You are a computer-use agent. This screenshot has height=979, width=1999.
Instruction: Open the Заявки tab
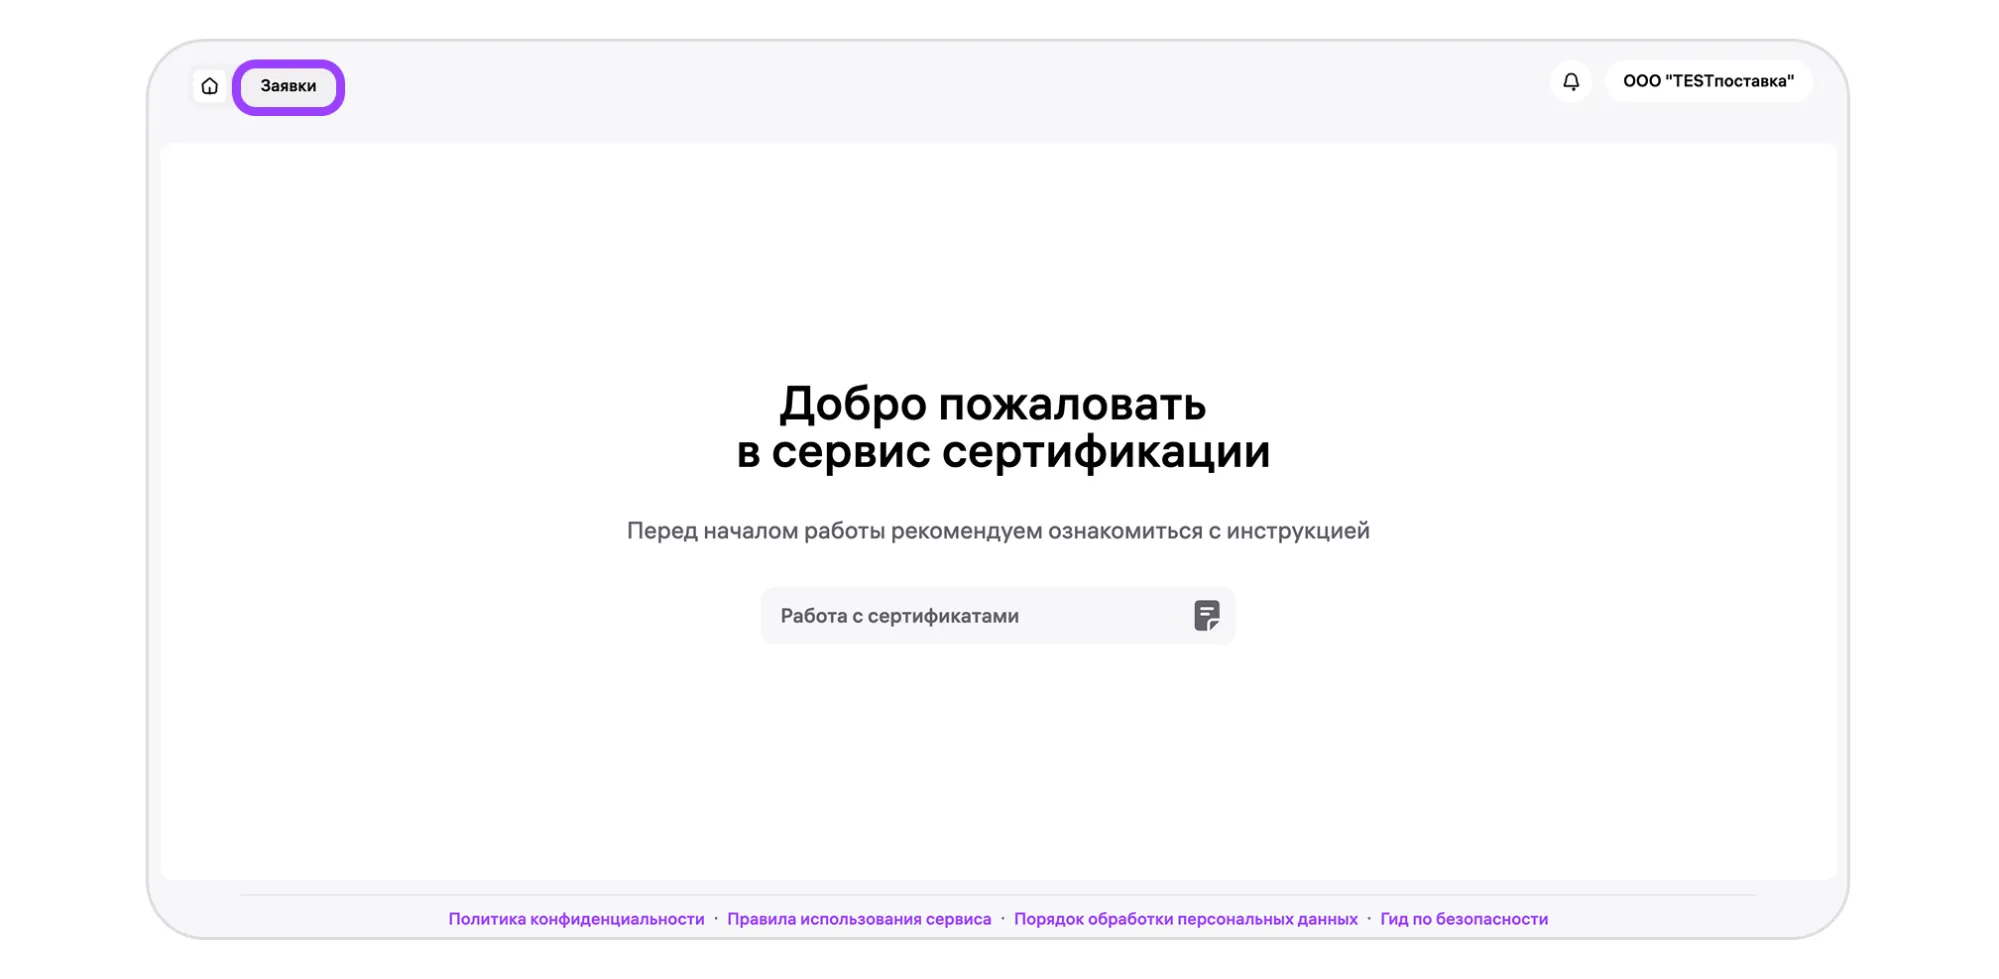[x=288, y=87]
